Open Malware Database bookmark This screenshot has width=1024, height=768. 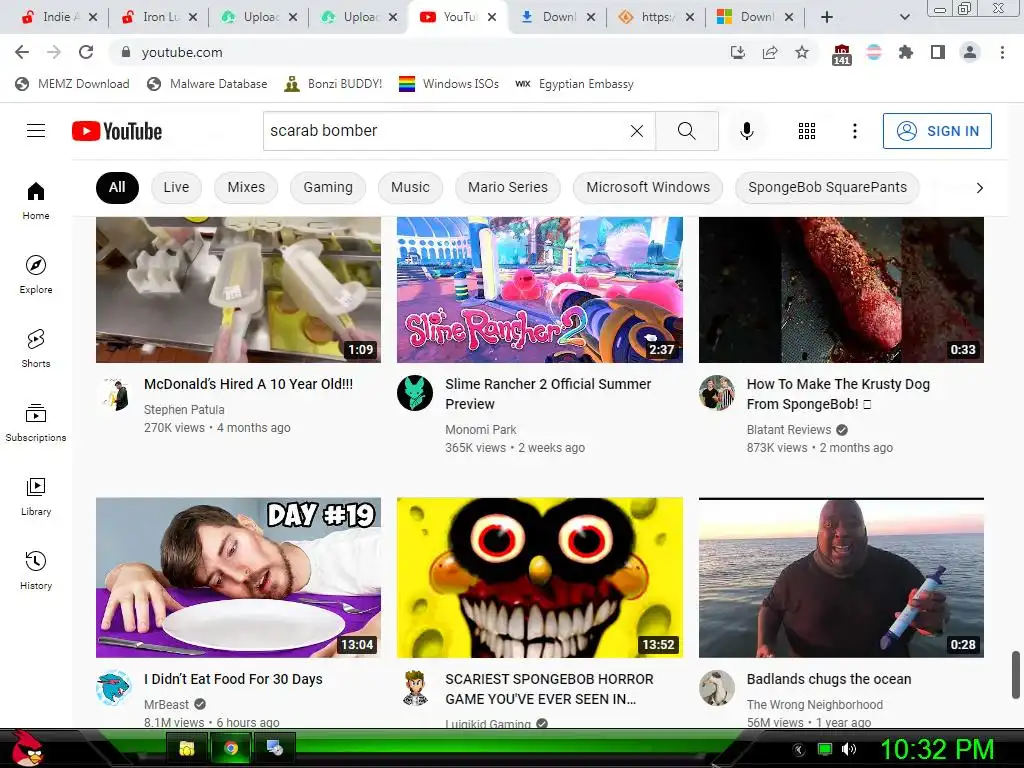pyautogui.click(x=208, y=84)
